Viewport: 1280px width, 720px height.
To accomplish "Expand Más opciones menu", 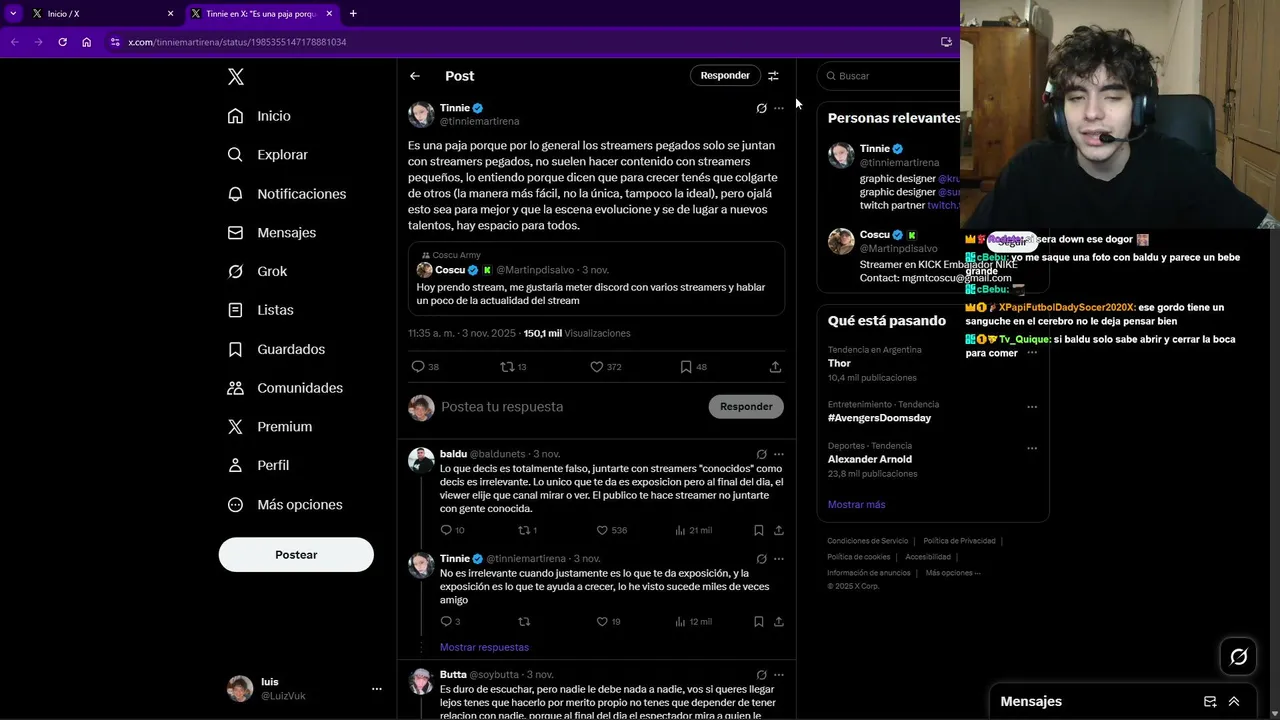I will tap(285, 505).
